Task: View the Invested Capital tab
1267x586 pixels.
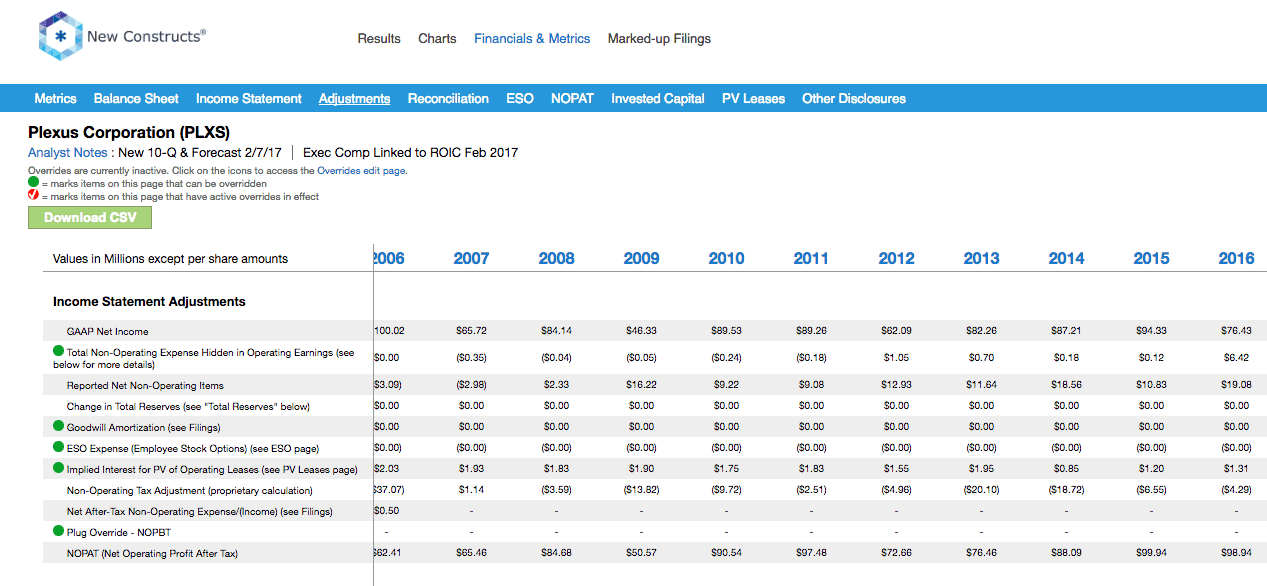Action: click(658, 98)
